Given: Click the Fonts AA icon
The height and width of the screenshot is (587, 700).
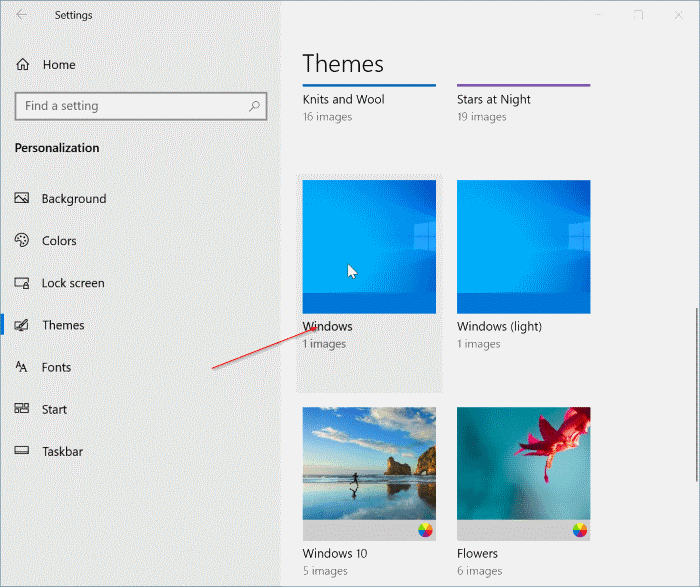Looking at the screenshot, I should [21, 367].
